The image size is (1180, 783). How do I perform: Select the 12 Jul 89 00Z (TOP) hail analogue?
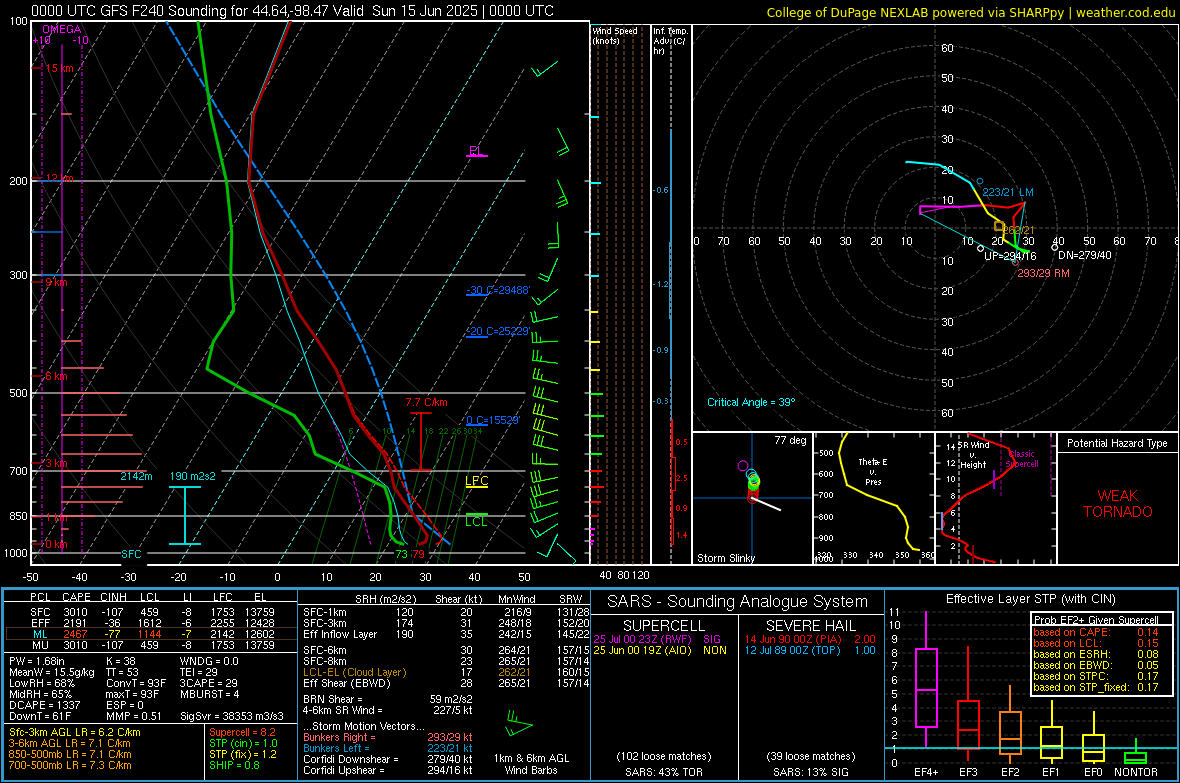810,650
